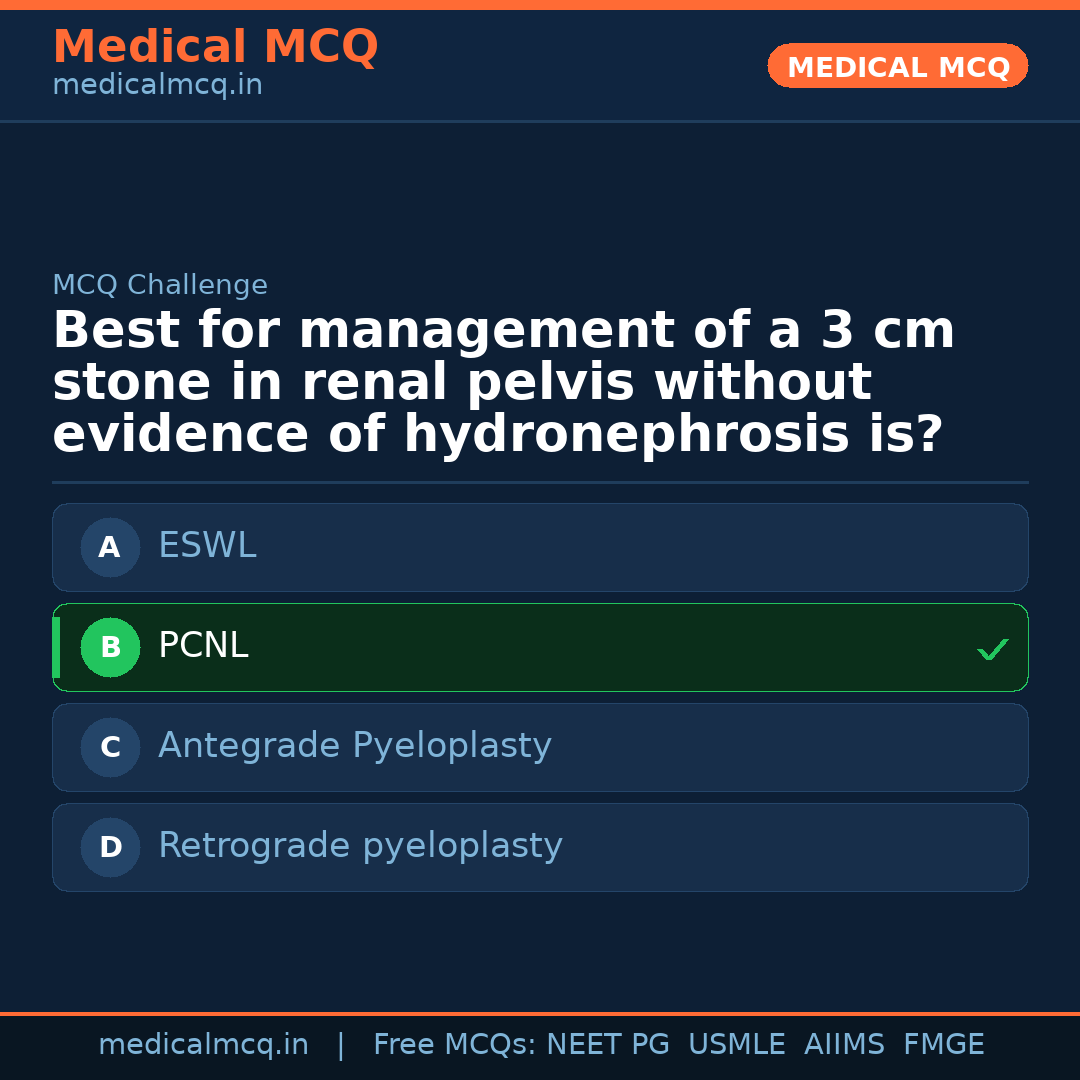Choose the Antegrade Pyeloplasty answer text

[x=355, y=746]
